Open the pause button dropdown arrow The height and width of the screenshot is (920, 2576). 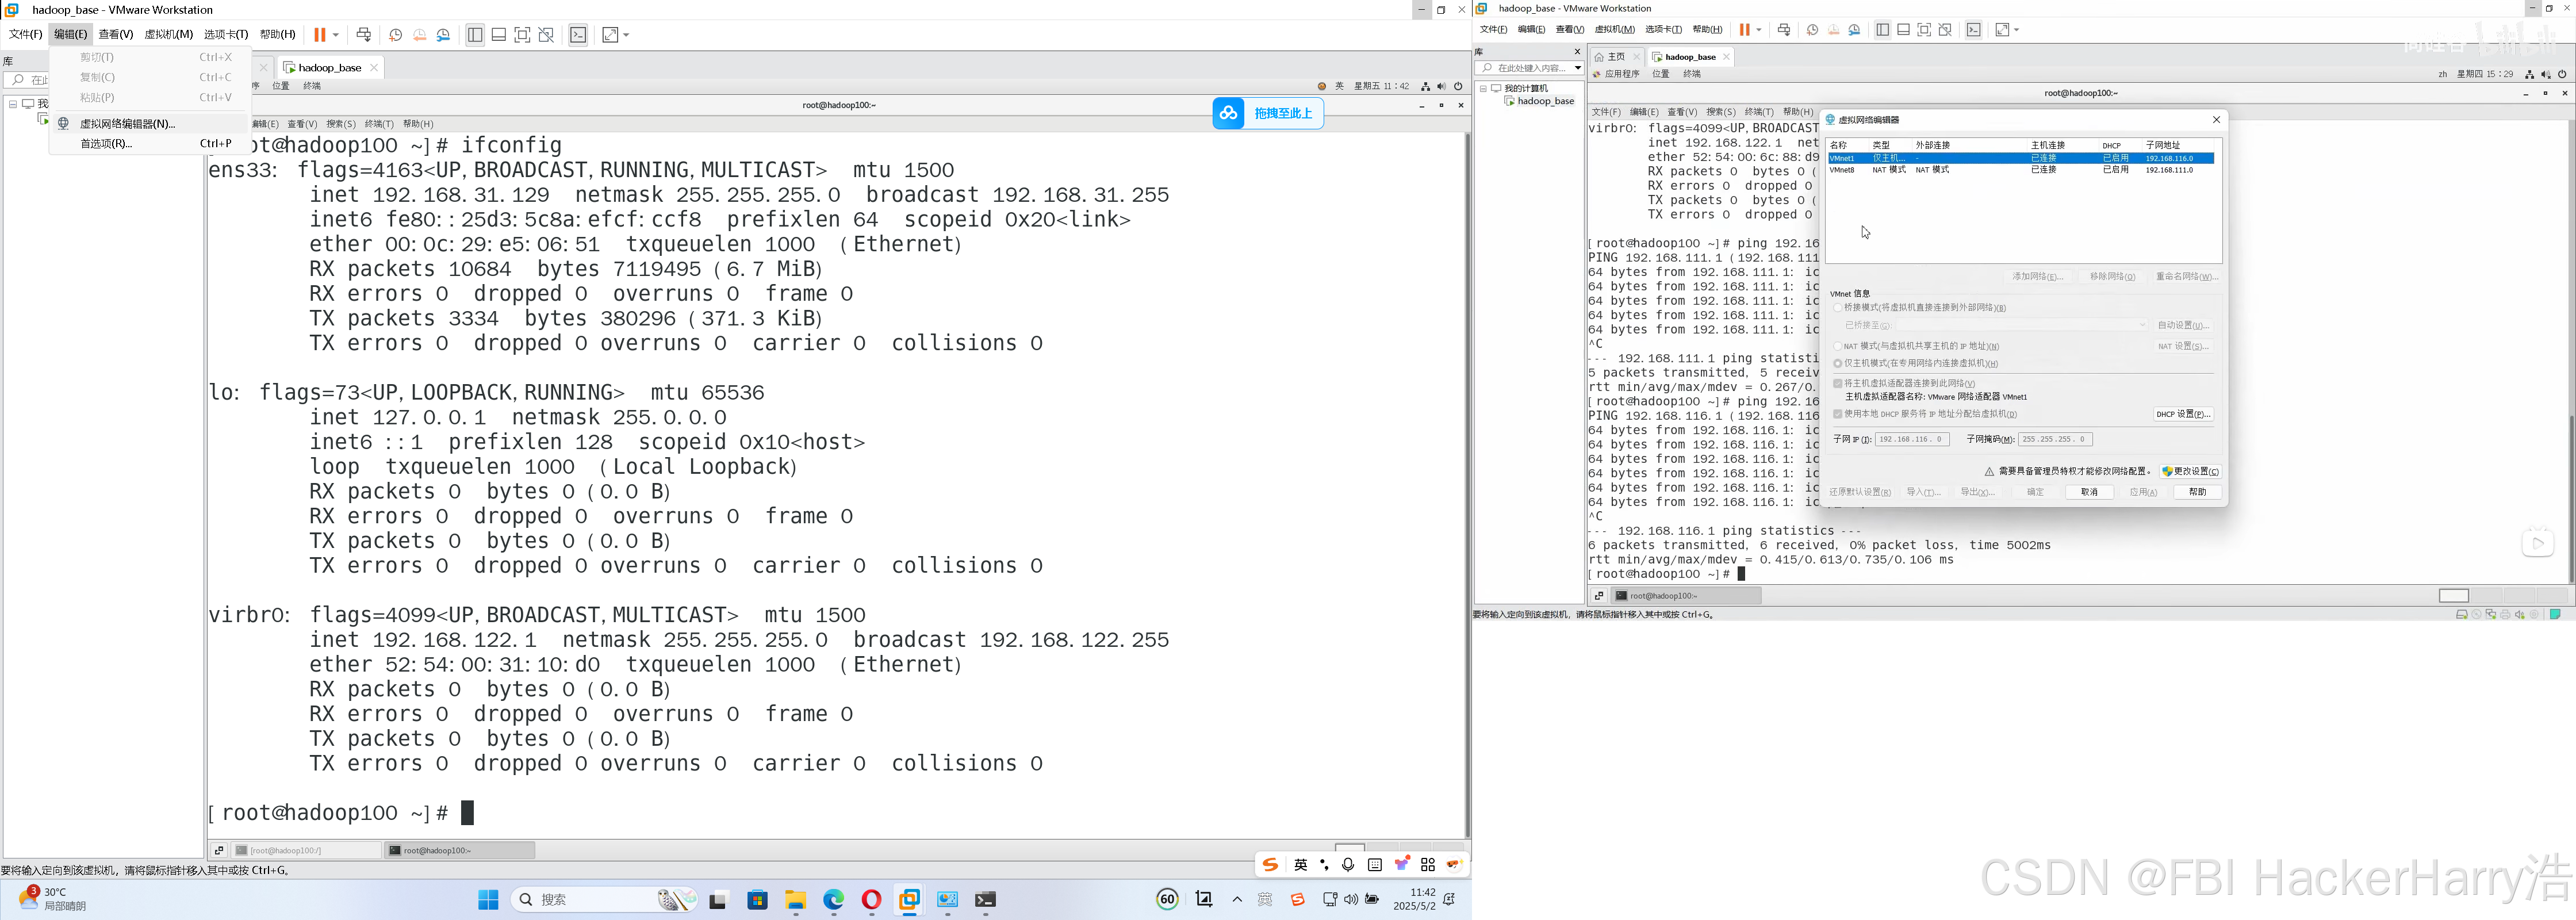[336, 35]
